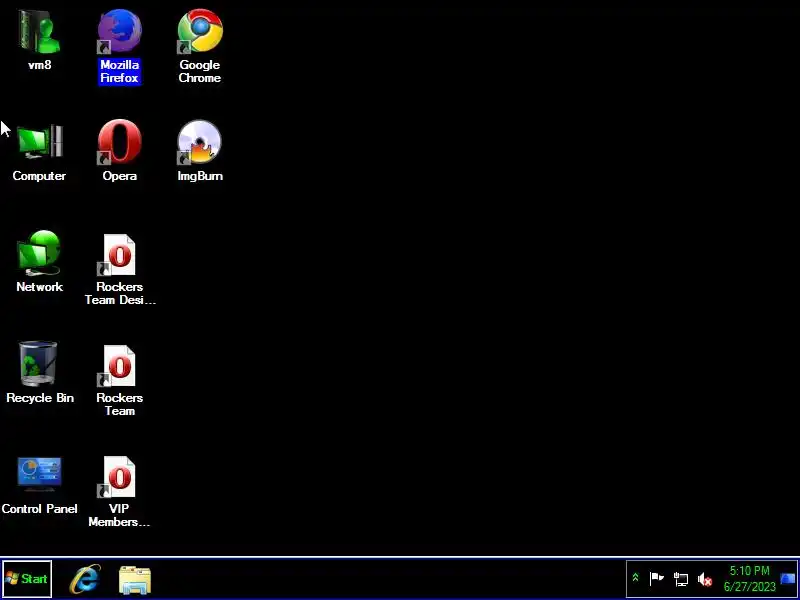Click the Start button
This screenshot has height=600, width=800.
pyautogui.click(x=27, y=579)
